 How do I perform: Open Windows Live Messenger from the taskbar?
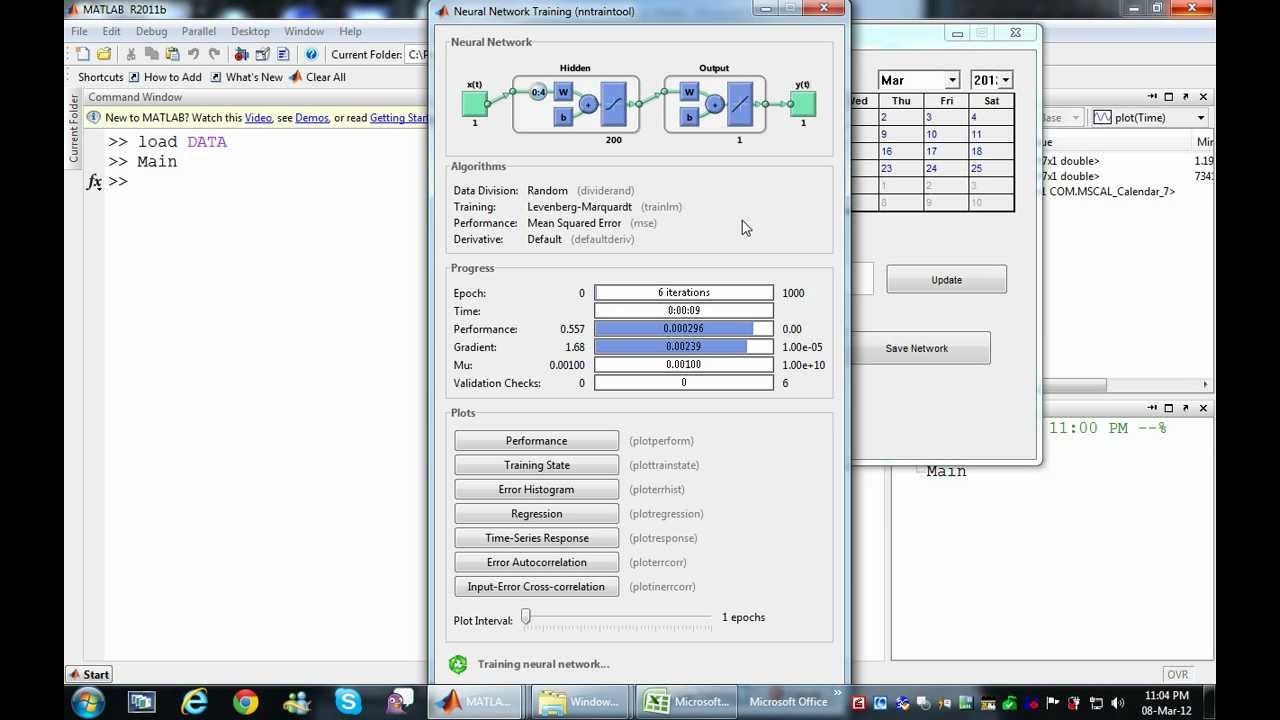click(297, 702)
